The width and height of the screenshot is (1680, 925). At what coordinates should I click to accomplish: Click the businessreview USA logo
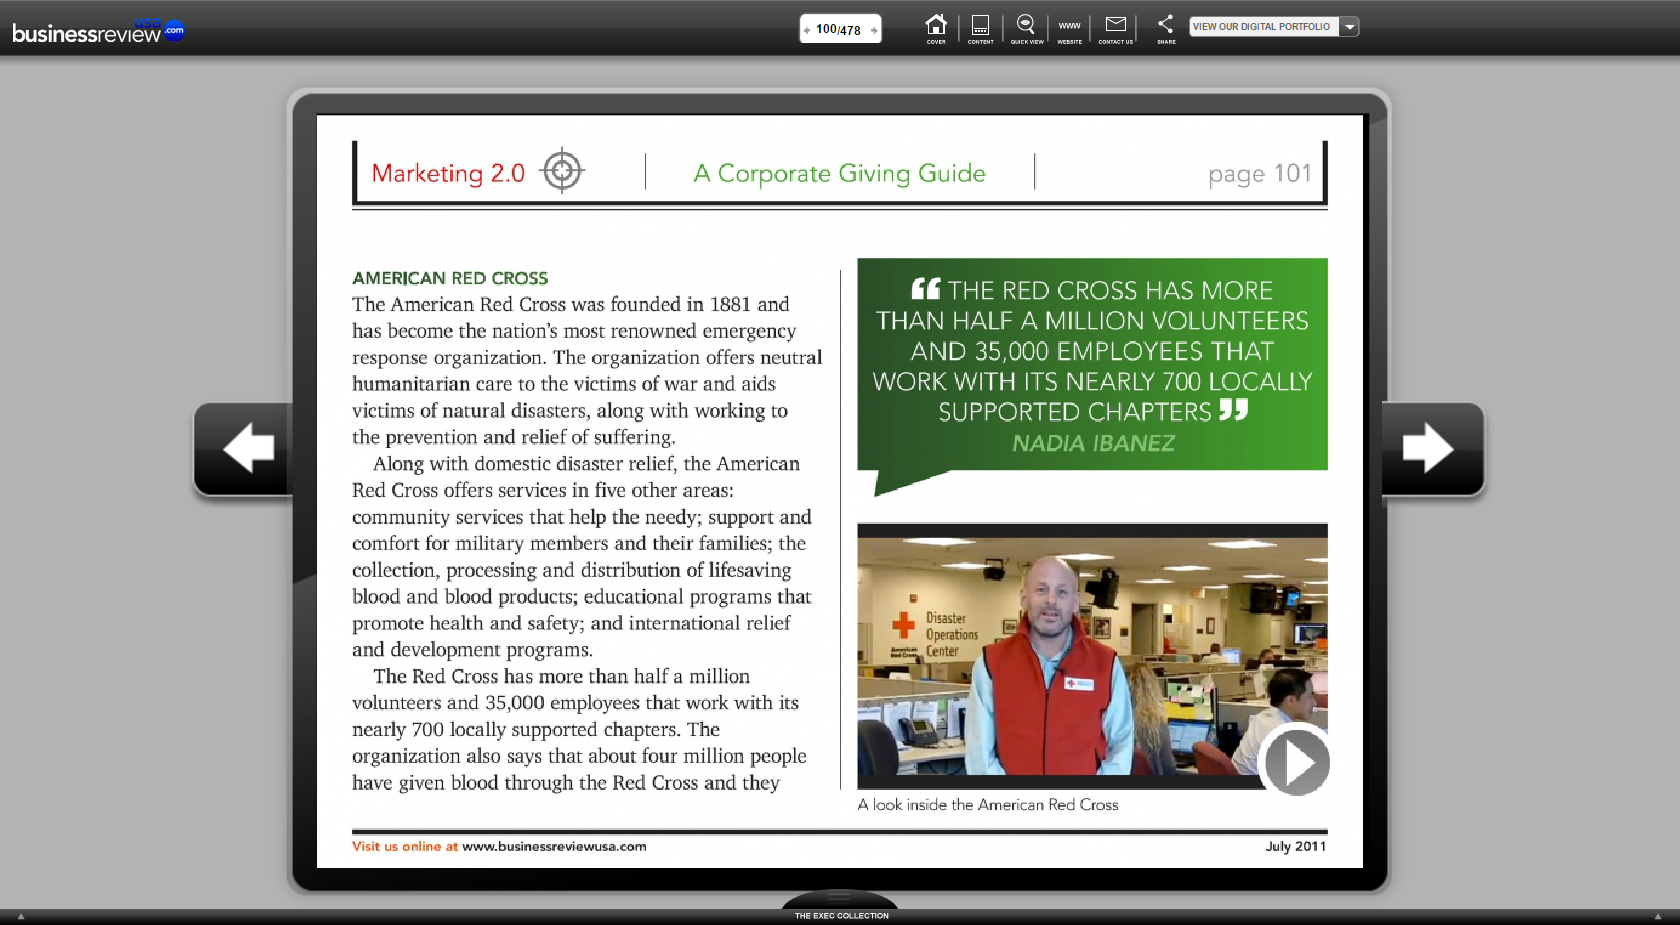tap(97, 32)
